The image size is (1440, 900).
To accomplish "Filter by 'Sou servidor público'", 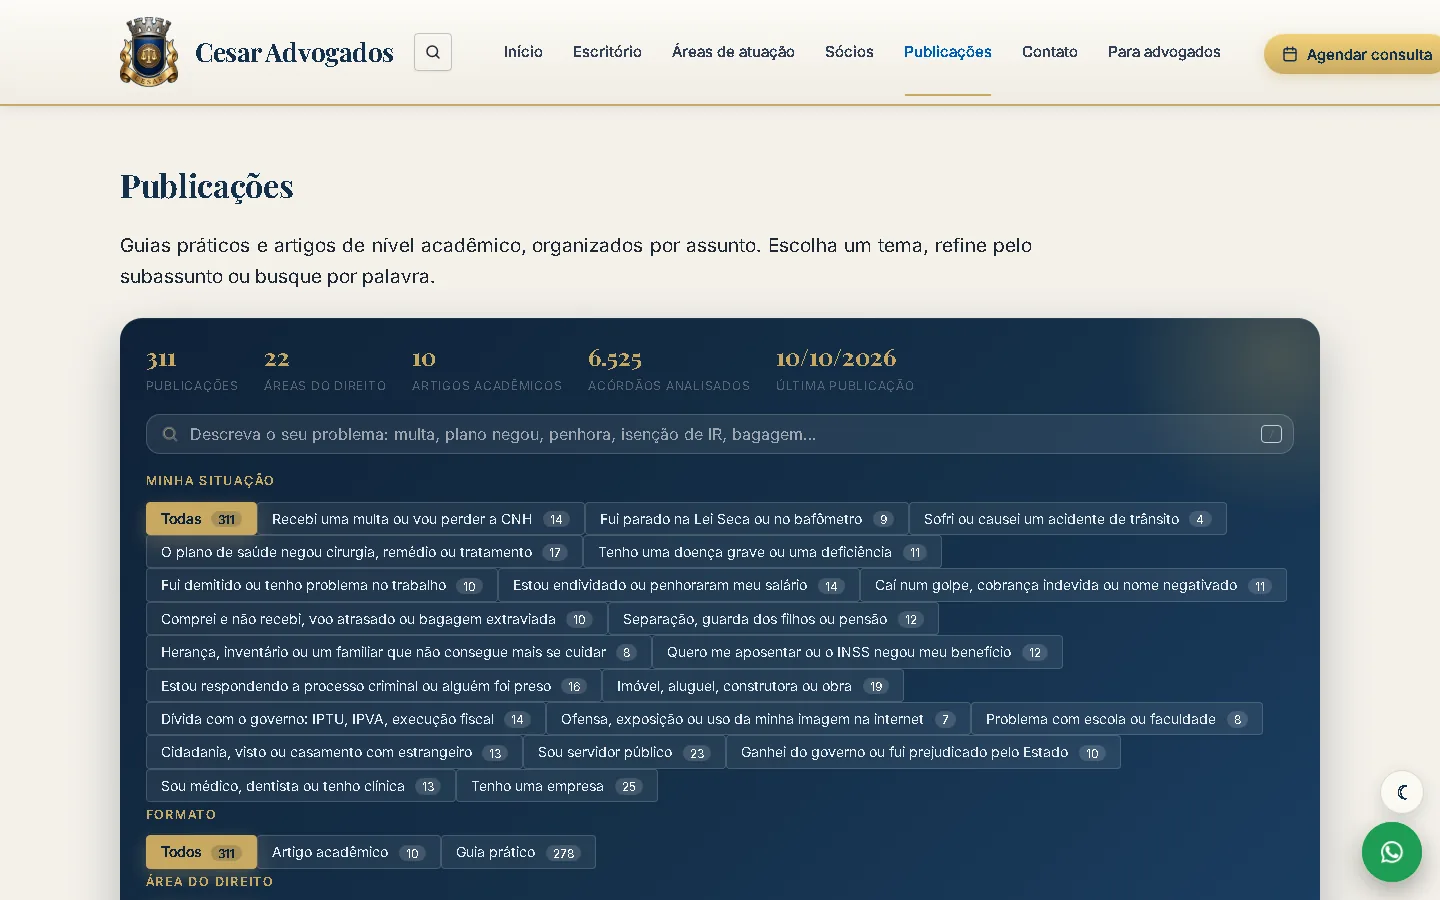I will pos(624,752).
